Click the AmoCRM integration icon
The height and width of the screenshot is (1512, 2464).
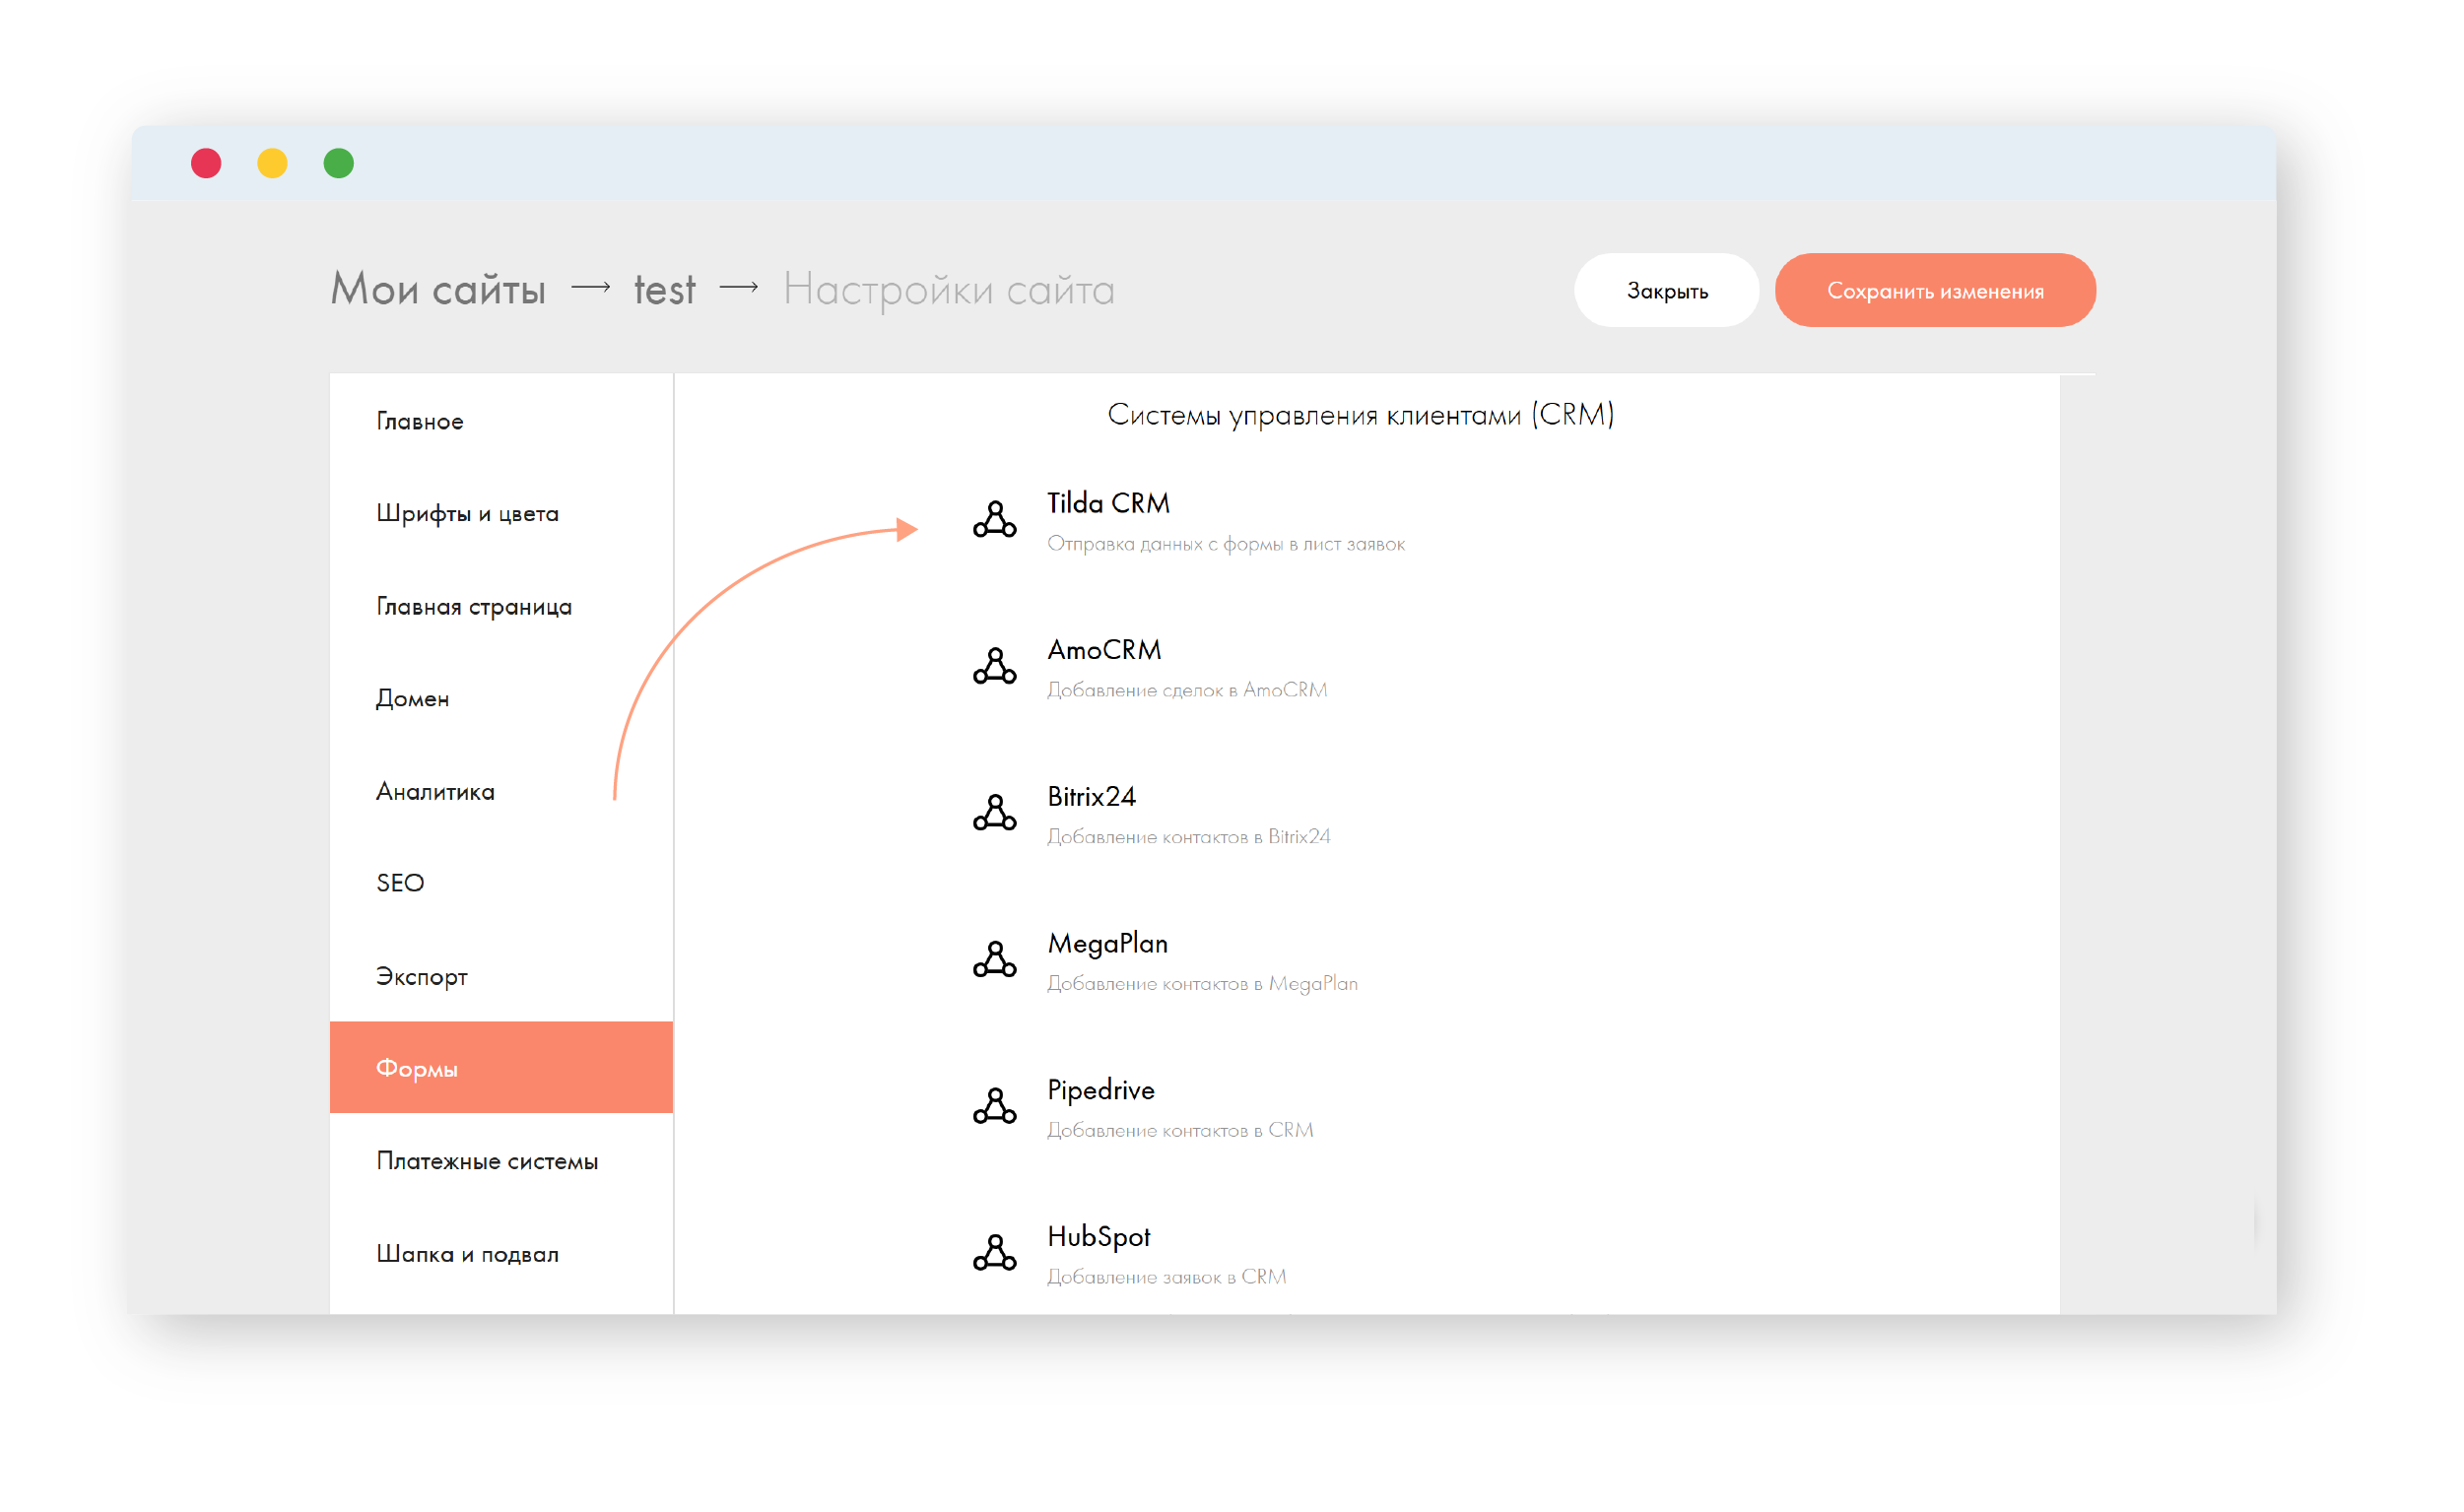tap(994, 666)
